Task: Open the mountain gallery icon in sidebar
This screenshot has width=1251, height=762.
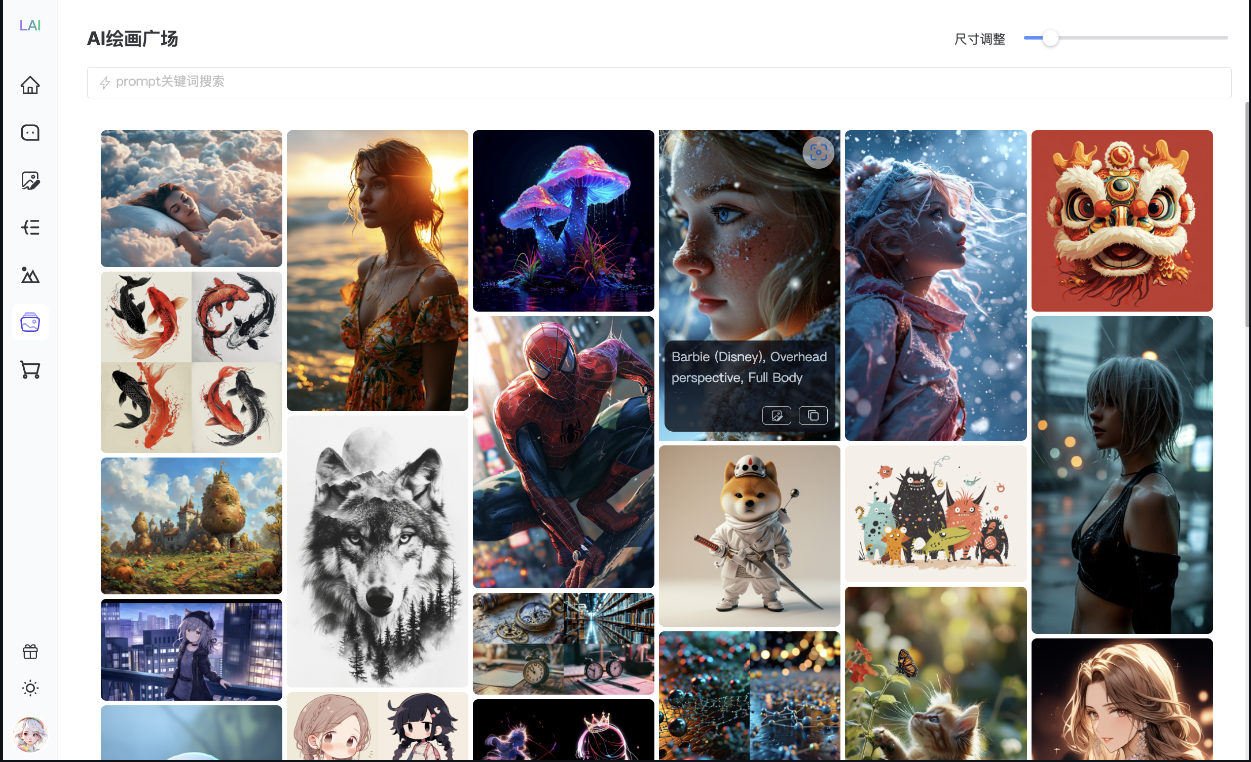Action: coord(30,275)
